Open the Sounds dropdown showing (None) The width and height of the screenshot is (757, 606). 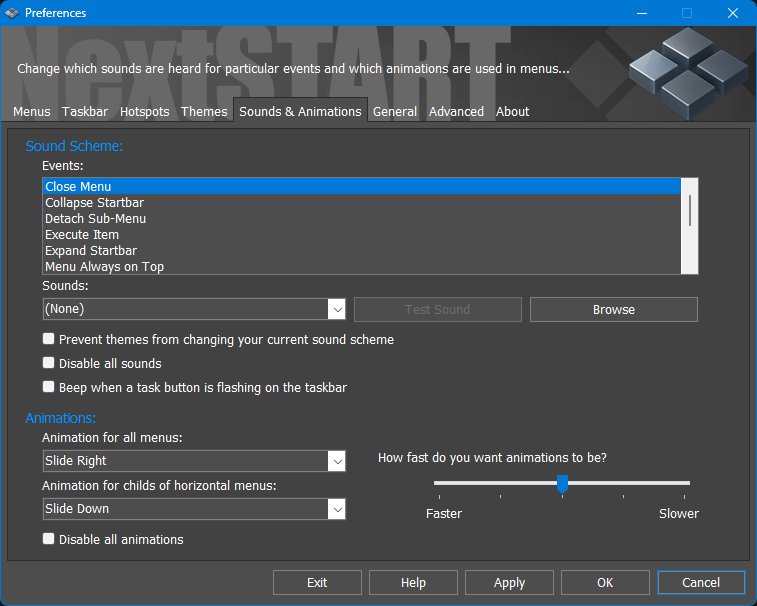[194, 309]
